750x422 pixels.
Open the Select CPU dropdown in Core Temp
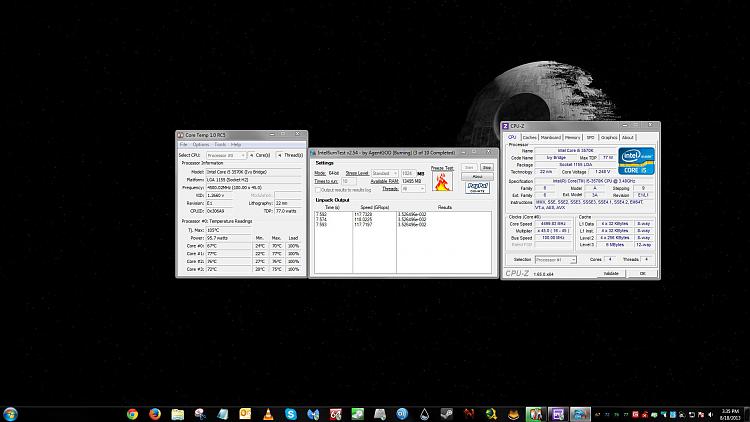(226, 155)
